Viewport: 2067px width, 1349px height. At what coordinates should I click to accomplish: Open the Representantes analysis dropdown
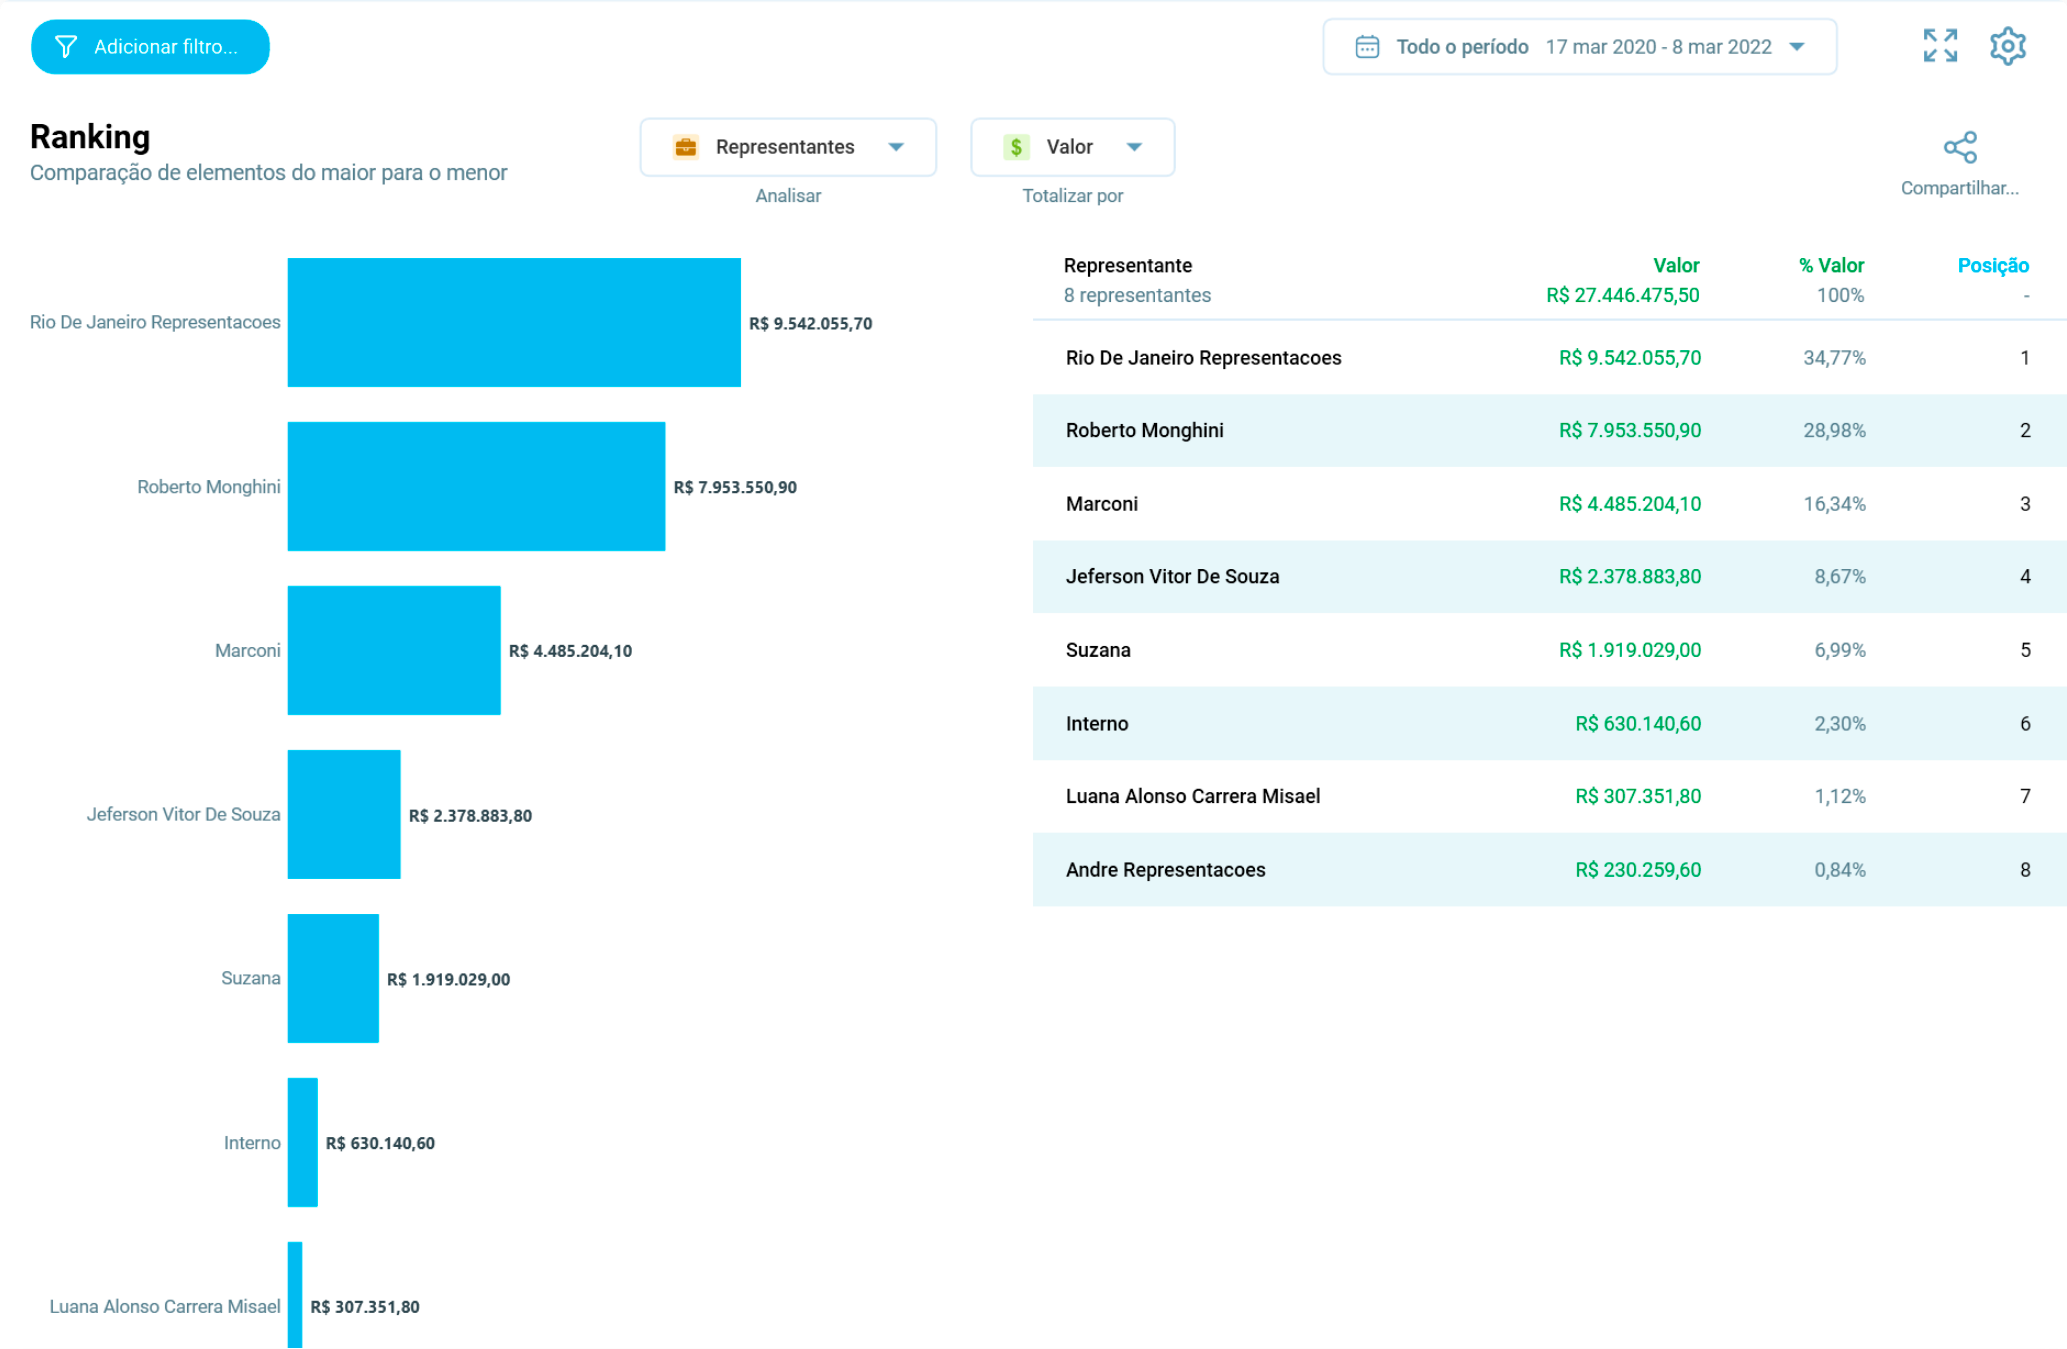[788, 147]
